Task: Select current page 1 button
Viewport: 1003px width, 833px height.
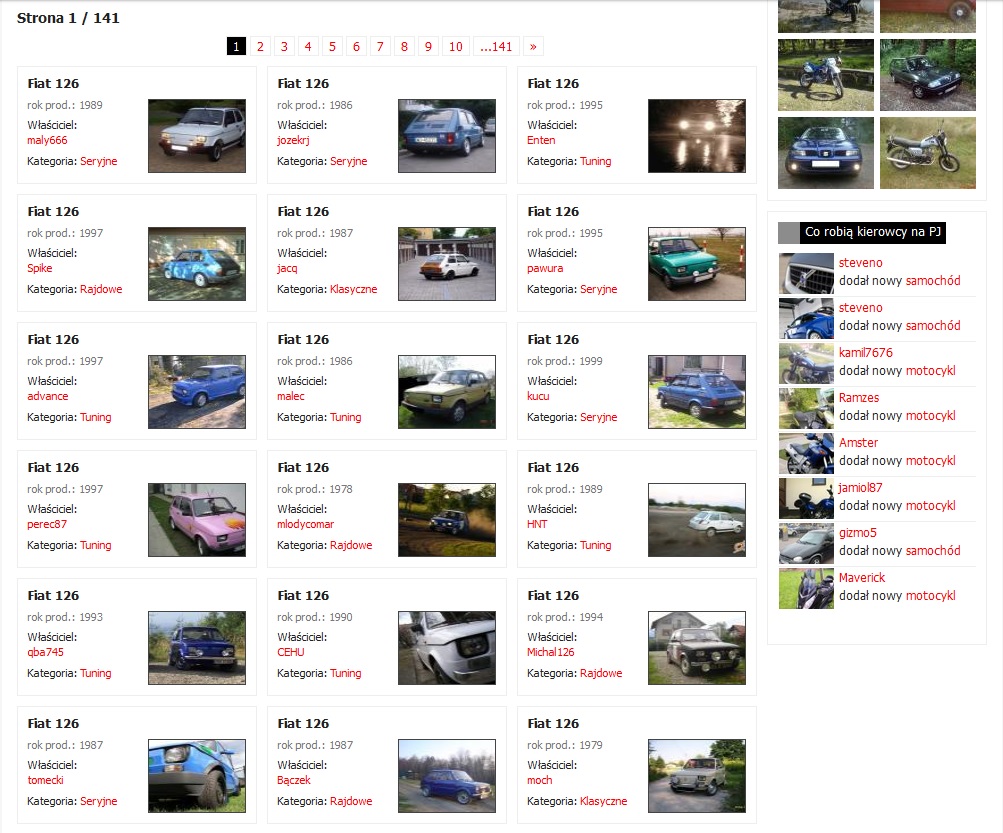Action: click(236, 46)
